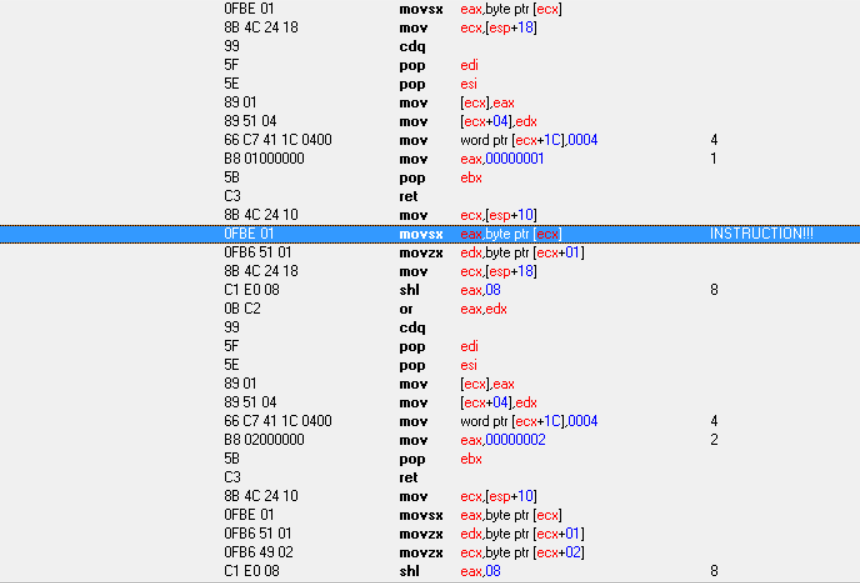Click the INSTRUCTION!!! comment

(760, 234)
